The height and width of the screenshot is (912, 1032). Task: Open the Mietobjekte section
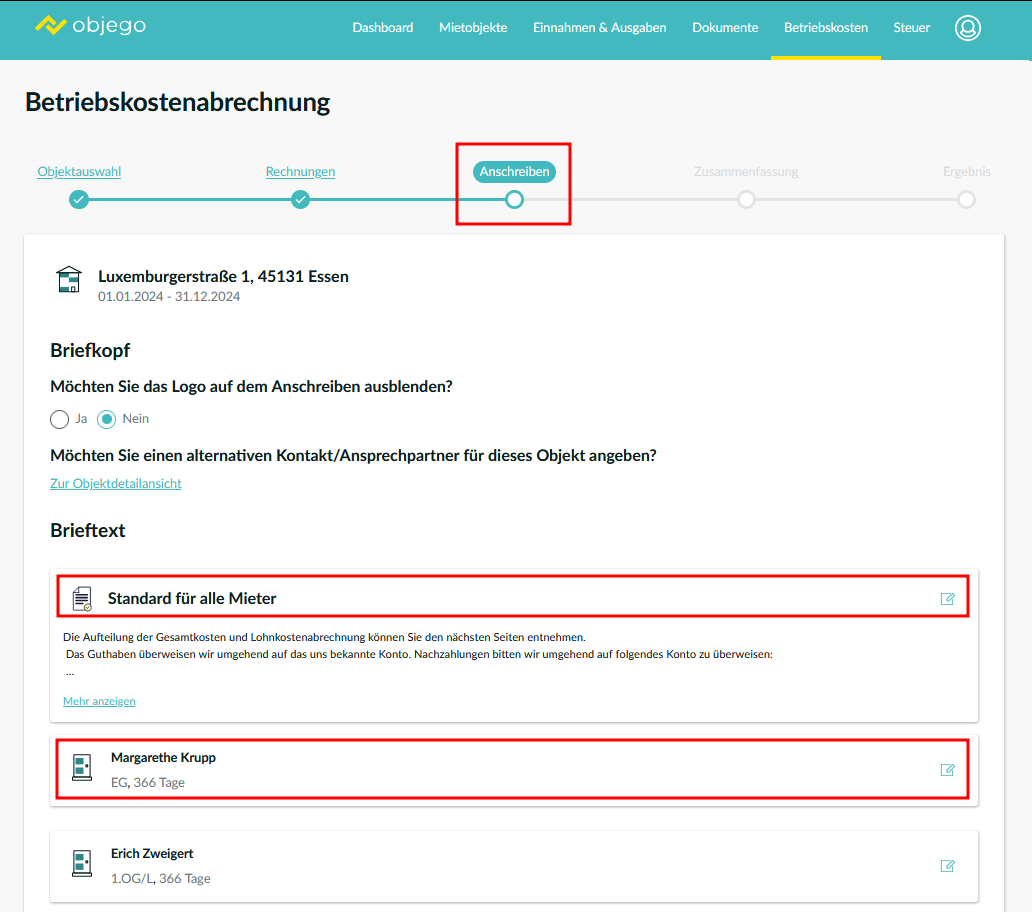coord(473,28)
